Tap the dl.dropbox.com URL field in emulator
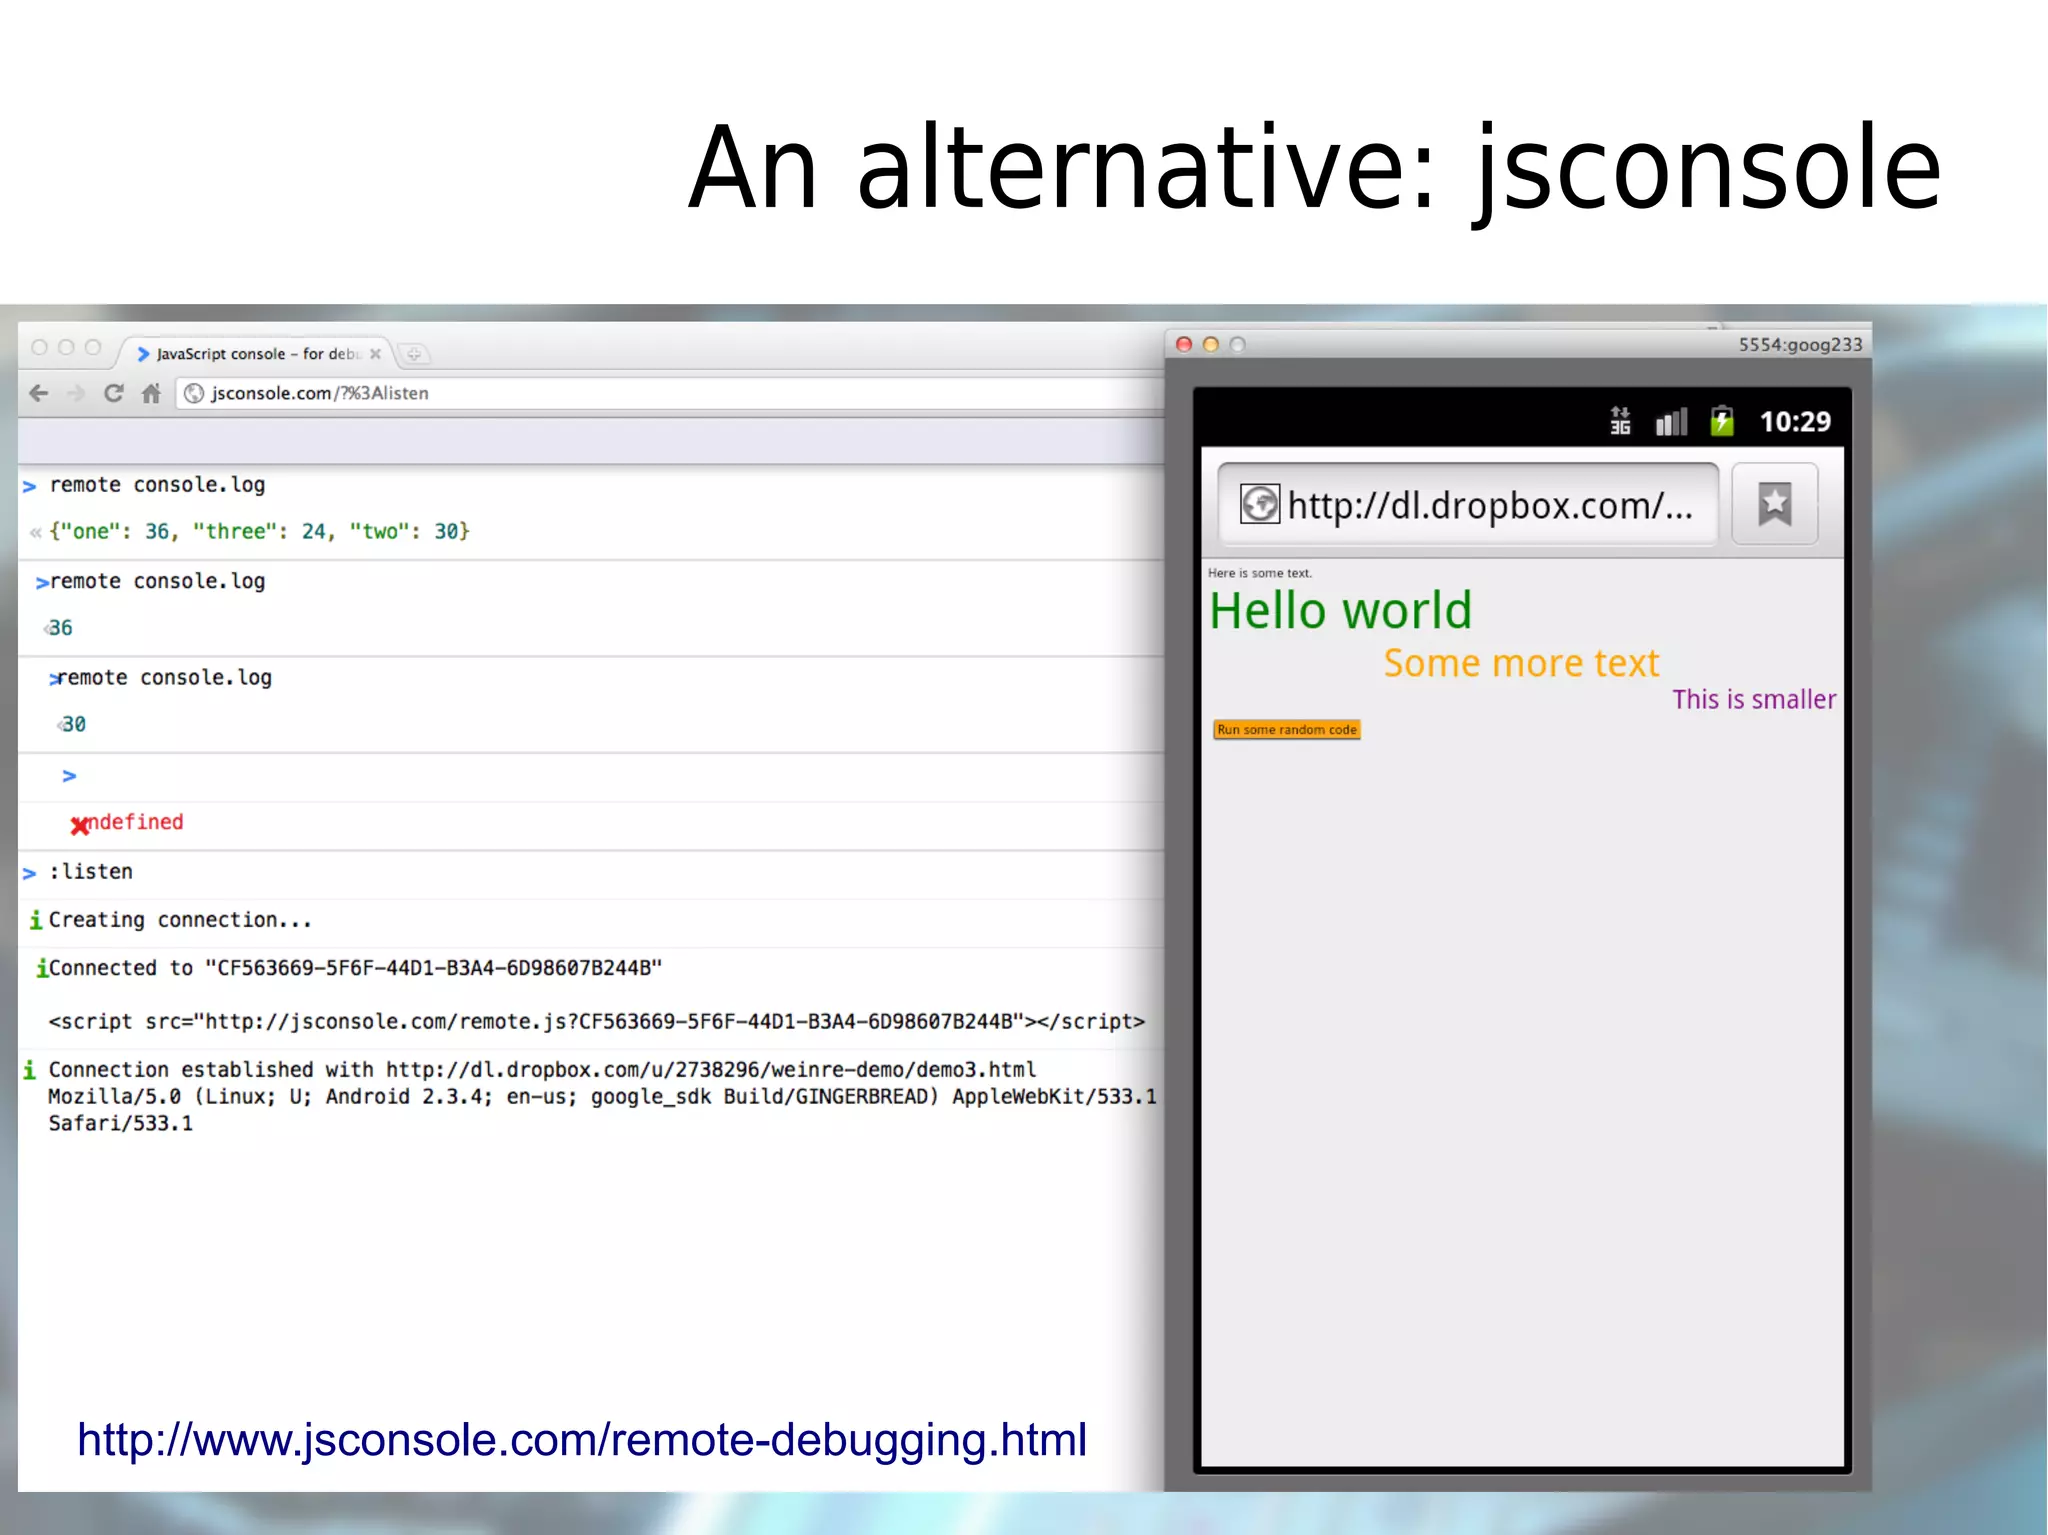This screenshot has height=1535, width=2048. click(x=1468, y=504)
